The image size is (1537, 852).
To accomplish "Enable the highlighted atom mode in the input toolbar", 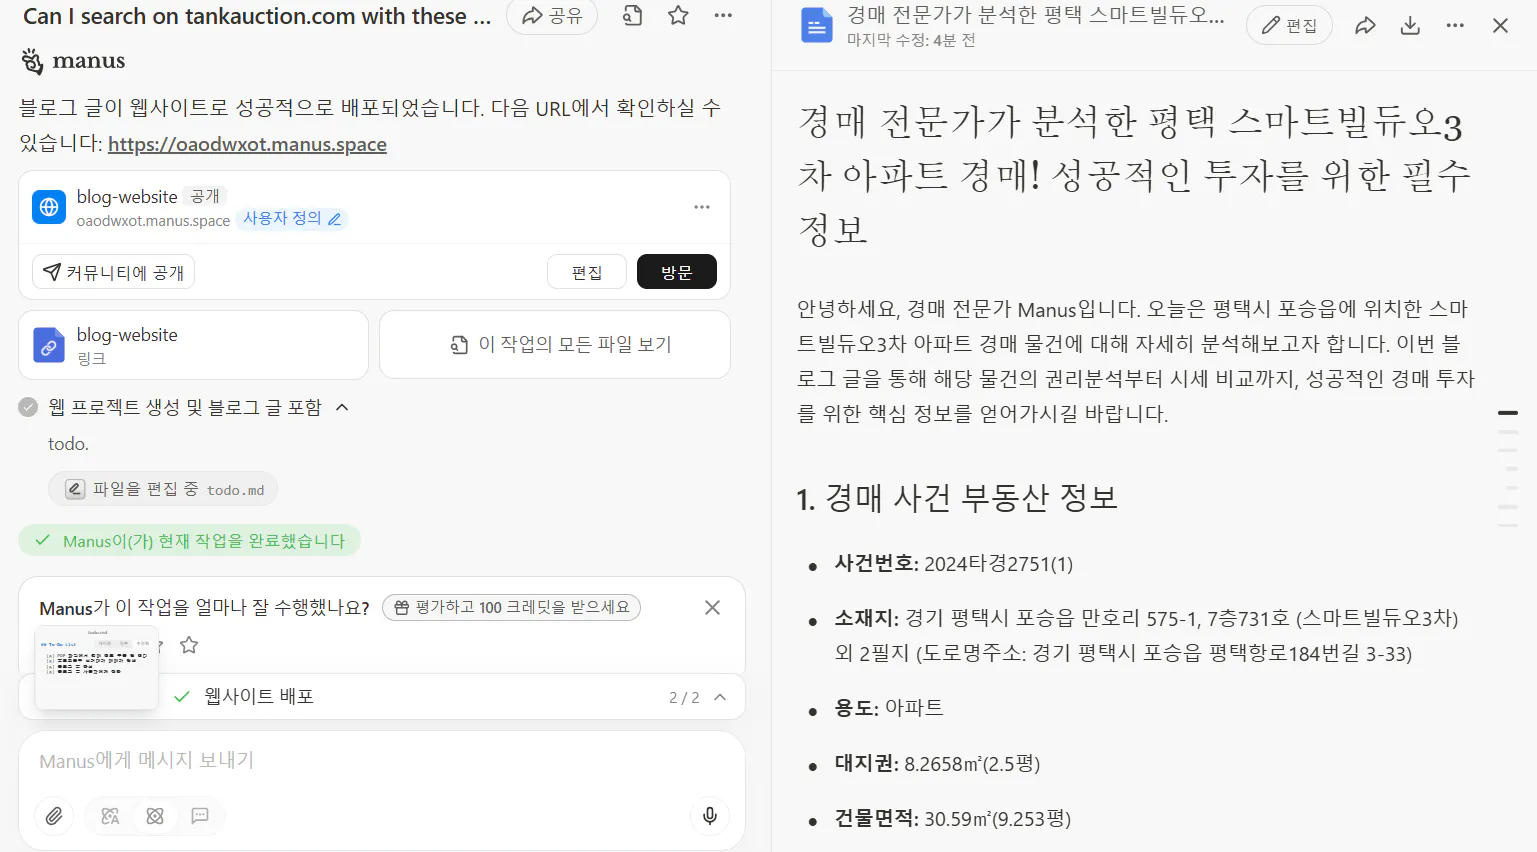I will coord(155,816).
